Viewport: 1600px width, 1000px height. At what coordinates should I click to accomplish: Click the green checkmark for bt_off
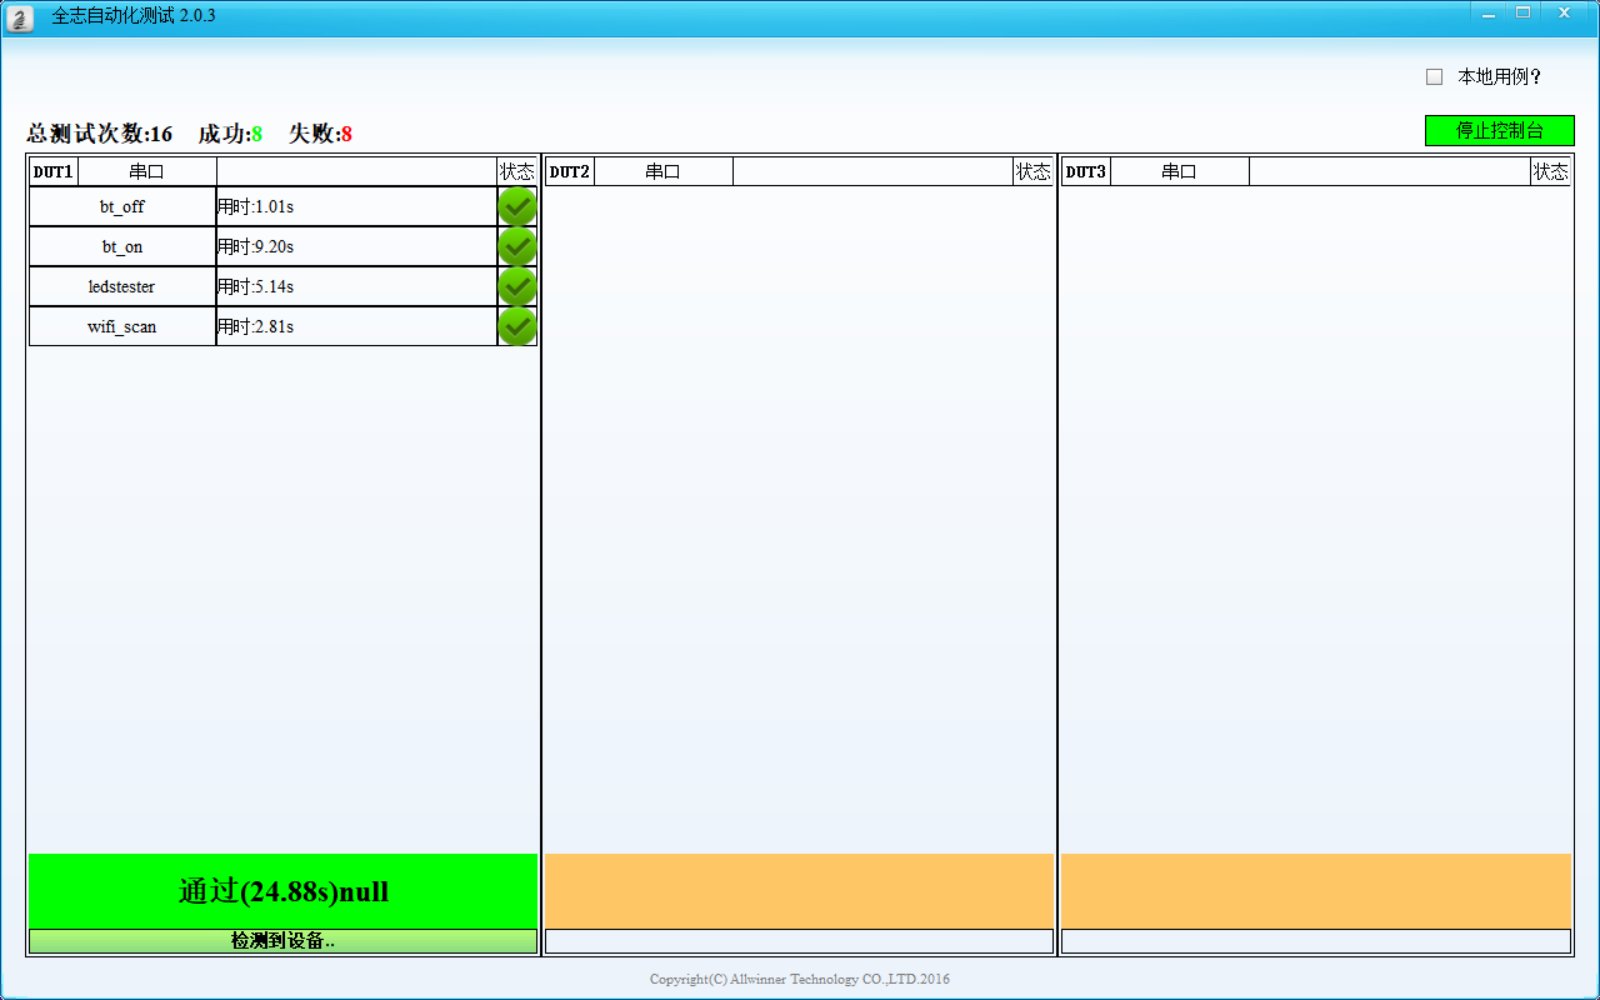[x=517, y=207]
